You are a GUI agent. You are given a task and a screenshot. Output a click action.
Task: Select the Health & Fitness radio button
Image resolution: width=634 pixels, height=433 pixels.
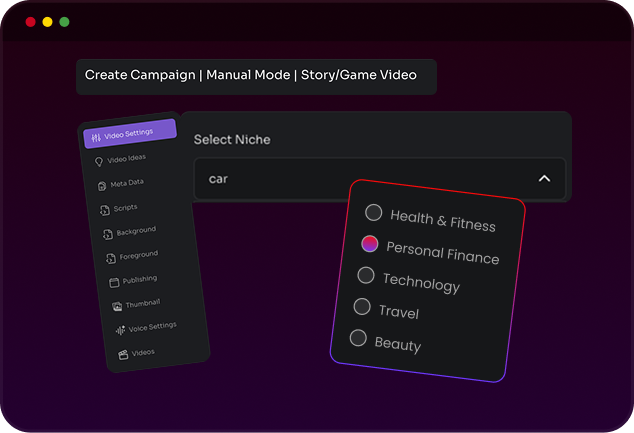(373, 212)
